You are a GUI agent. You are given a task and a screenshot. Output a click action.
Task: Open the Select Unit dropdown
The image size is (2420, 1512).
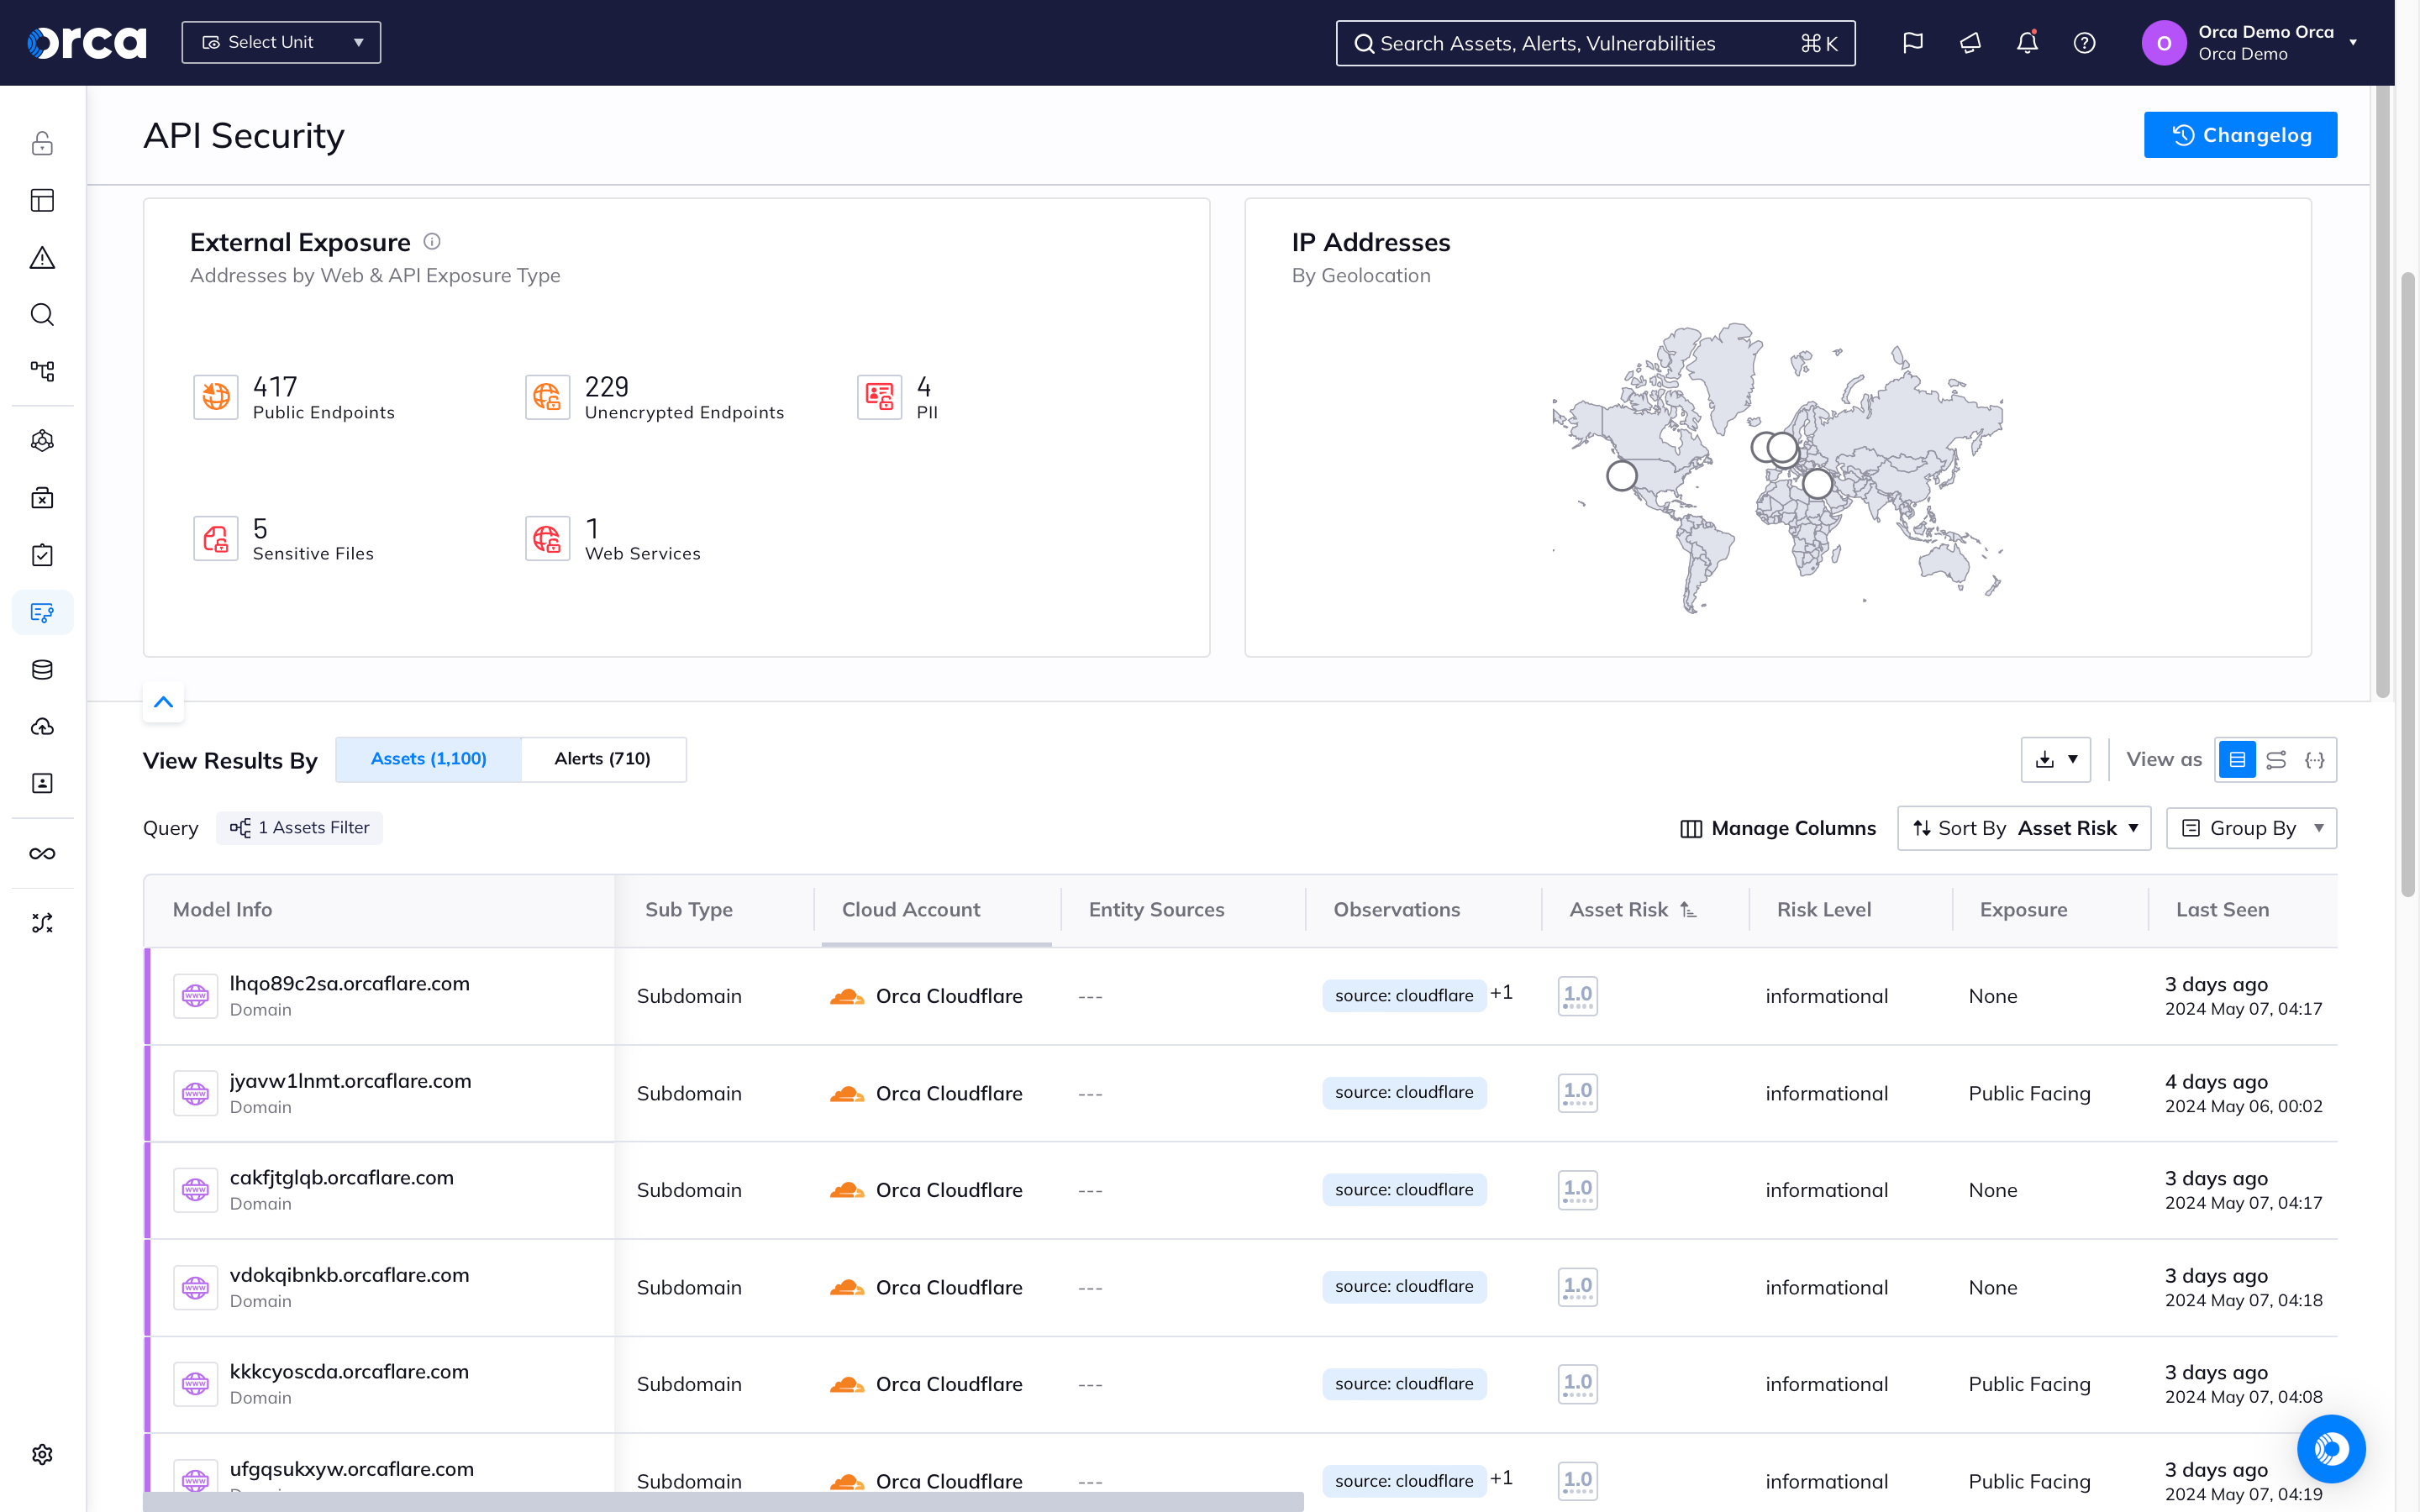click(281, 43)
